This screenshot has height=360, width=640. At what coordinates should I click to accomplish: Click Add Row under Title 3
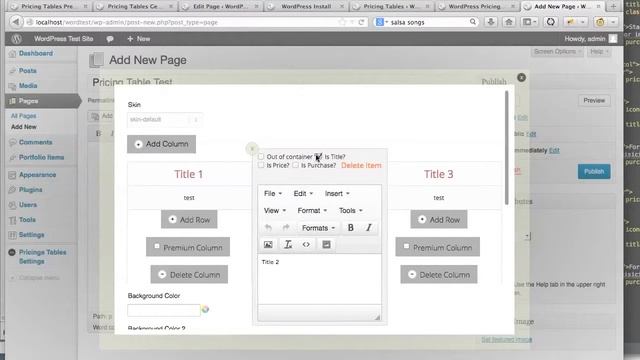439,220
